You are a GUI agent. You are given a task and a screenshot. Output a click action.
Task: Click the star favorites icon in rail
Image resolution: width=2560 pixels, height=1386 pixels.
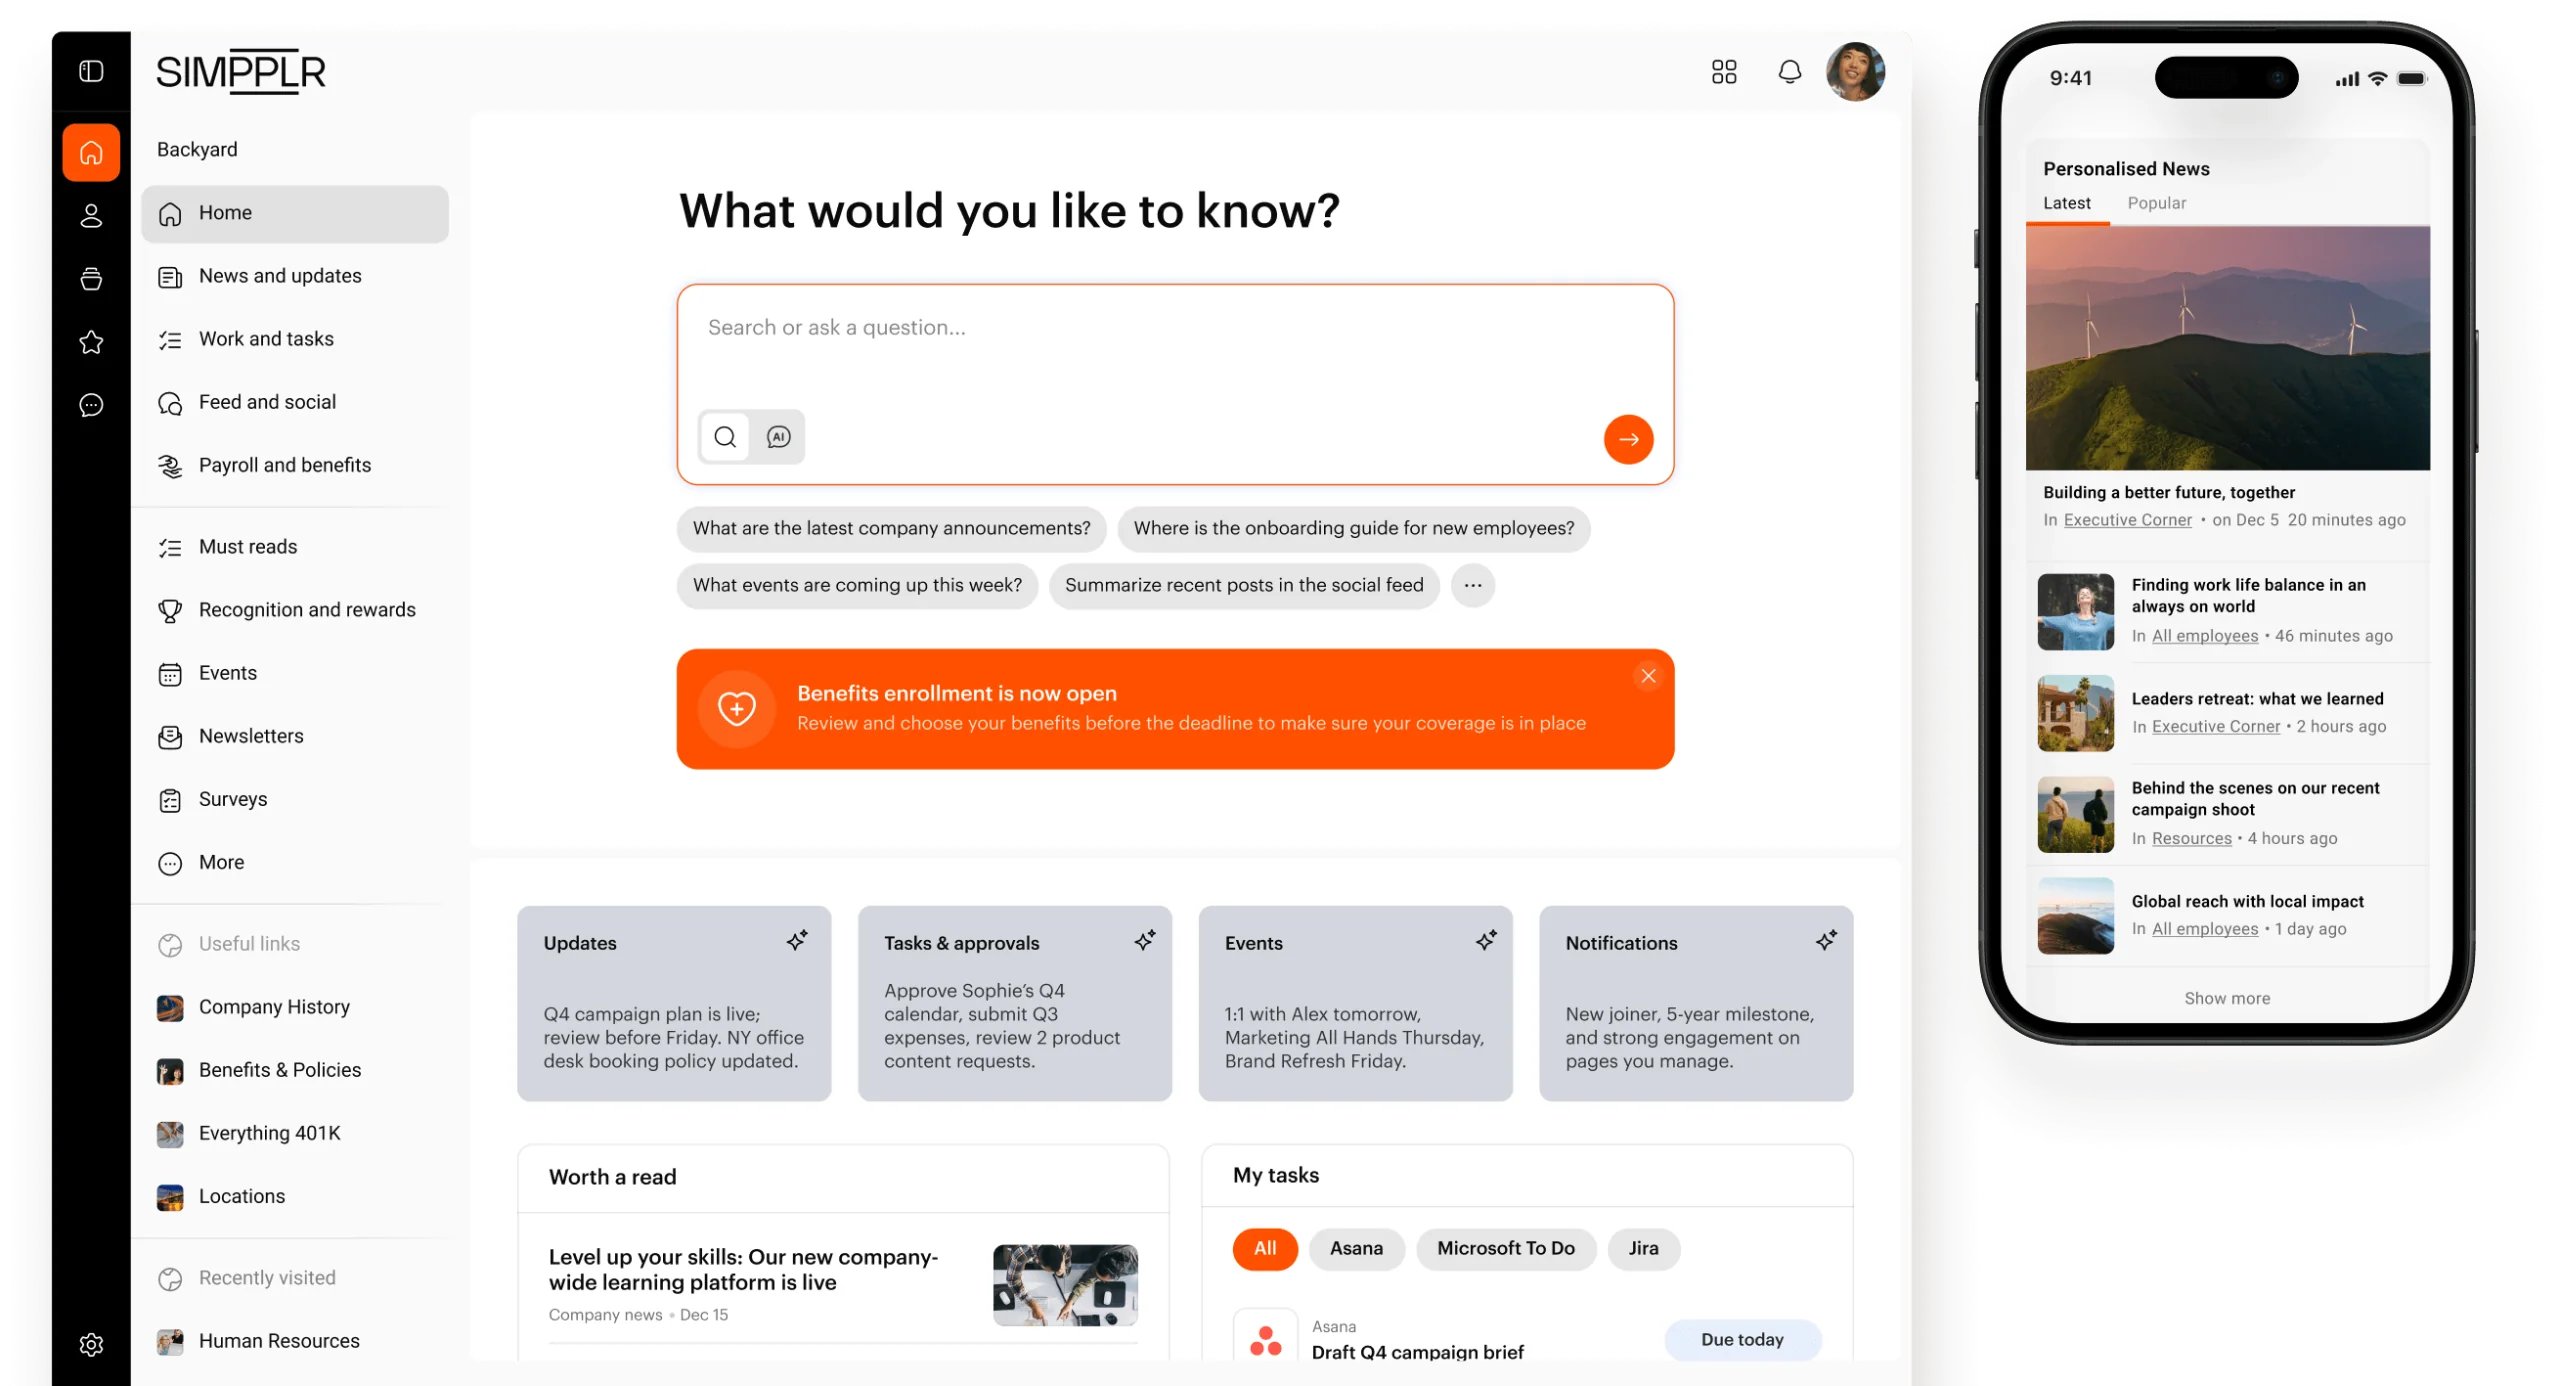91,342
